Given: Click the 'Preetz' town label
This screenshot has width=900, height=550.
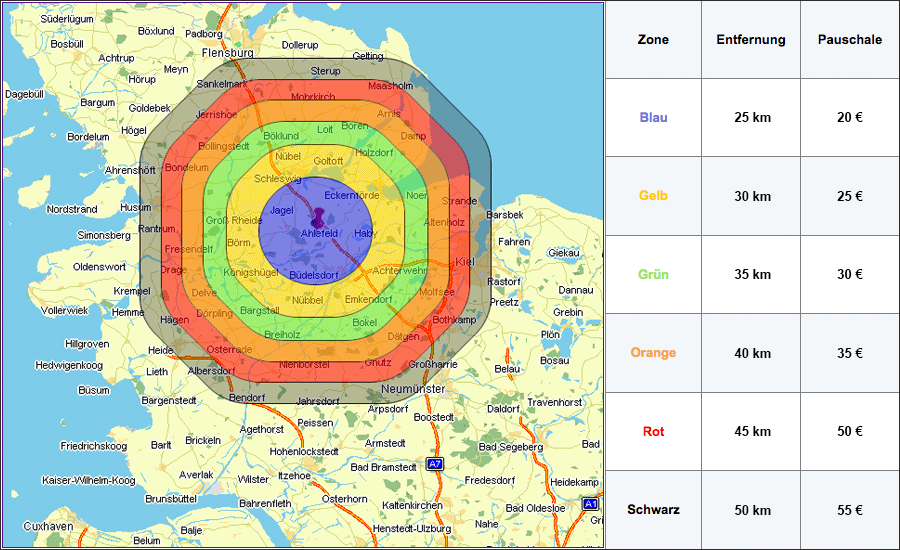Looking at the screenshot, I should (504, 302).
